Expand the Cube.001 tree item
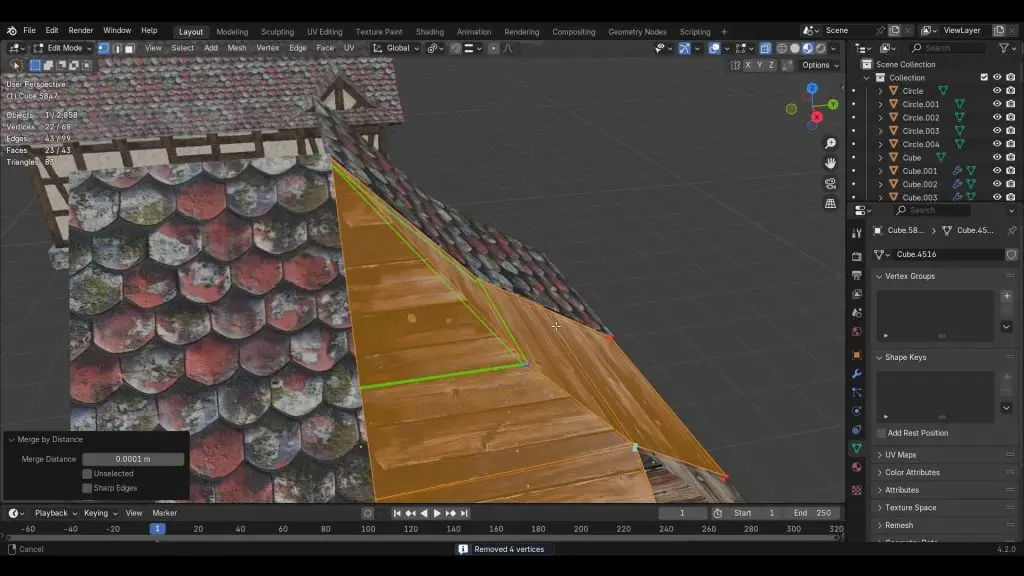 click(880, 171)
